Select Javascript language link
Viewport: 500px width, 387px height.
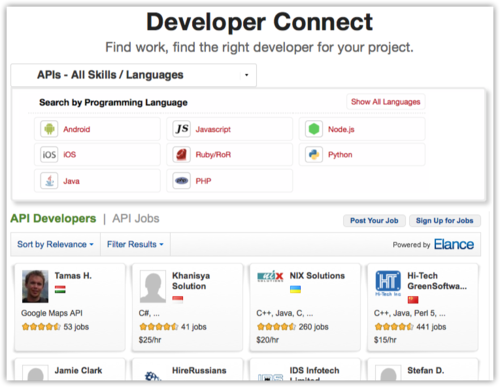[x=213, y=129]
